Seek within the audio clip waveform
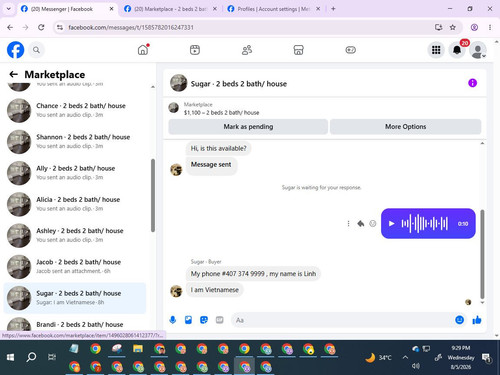This screenshot has height=375, width=500. pyautogui.click(x=425, y=224)
